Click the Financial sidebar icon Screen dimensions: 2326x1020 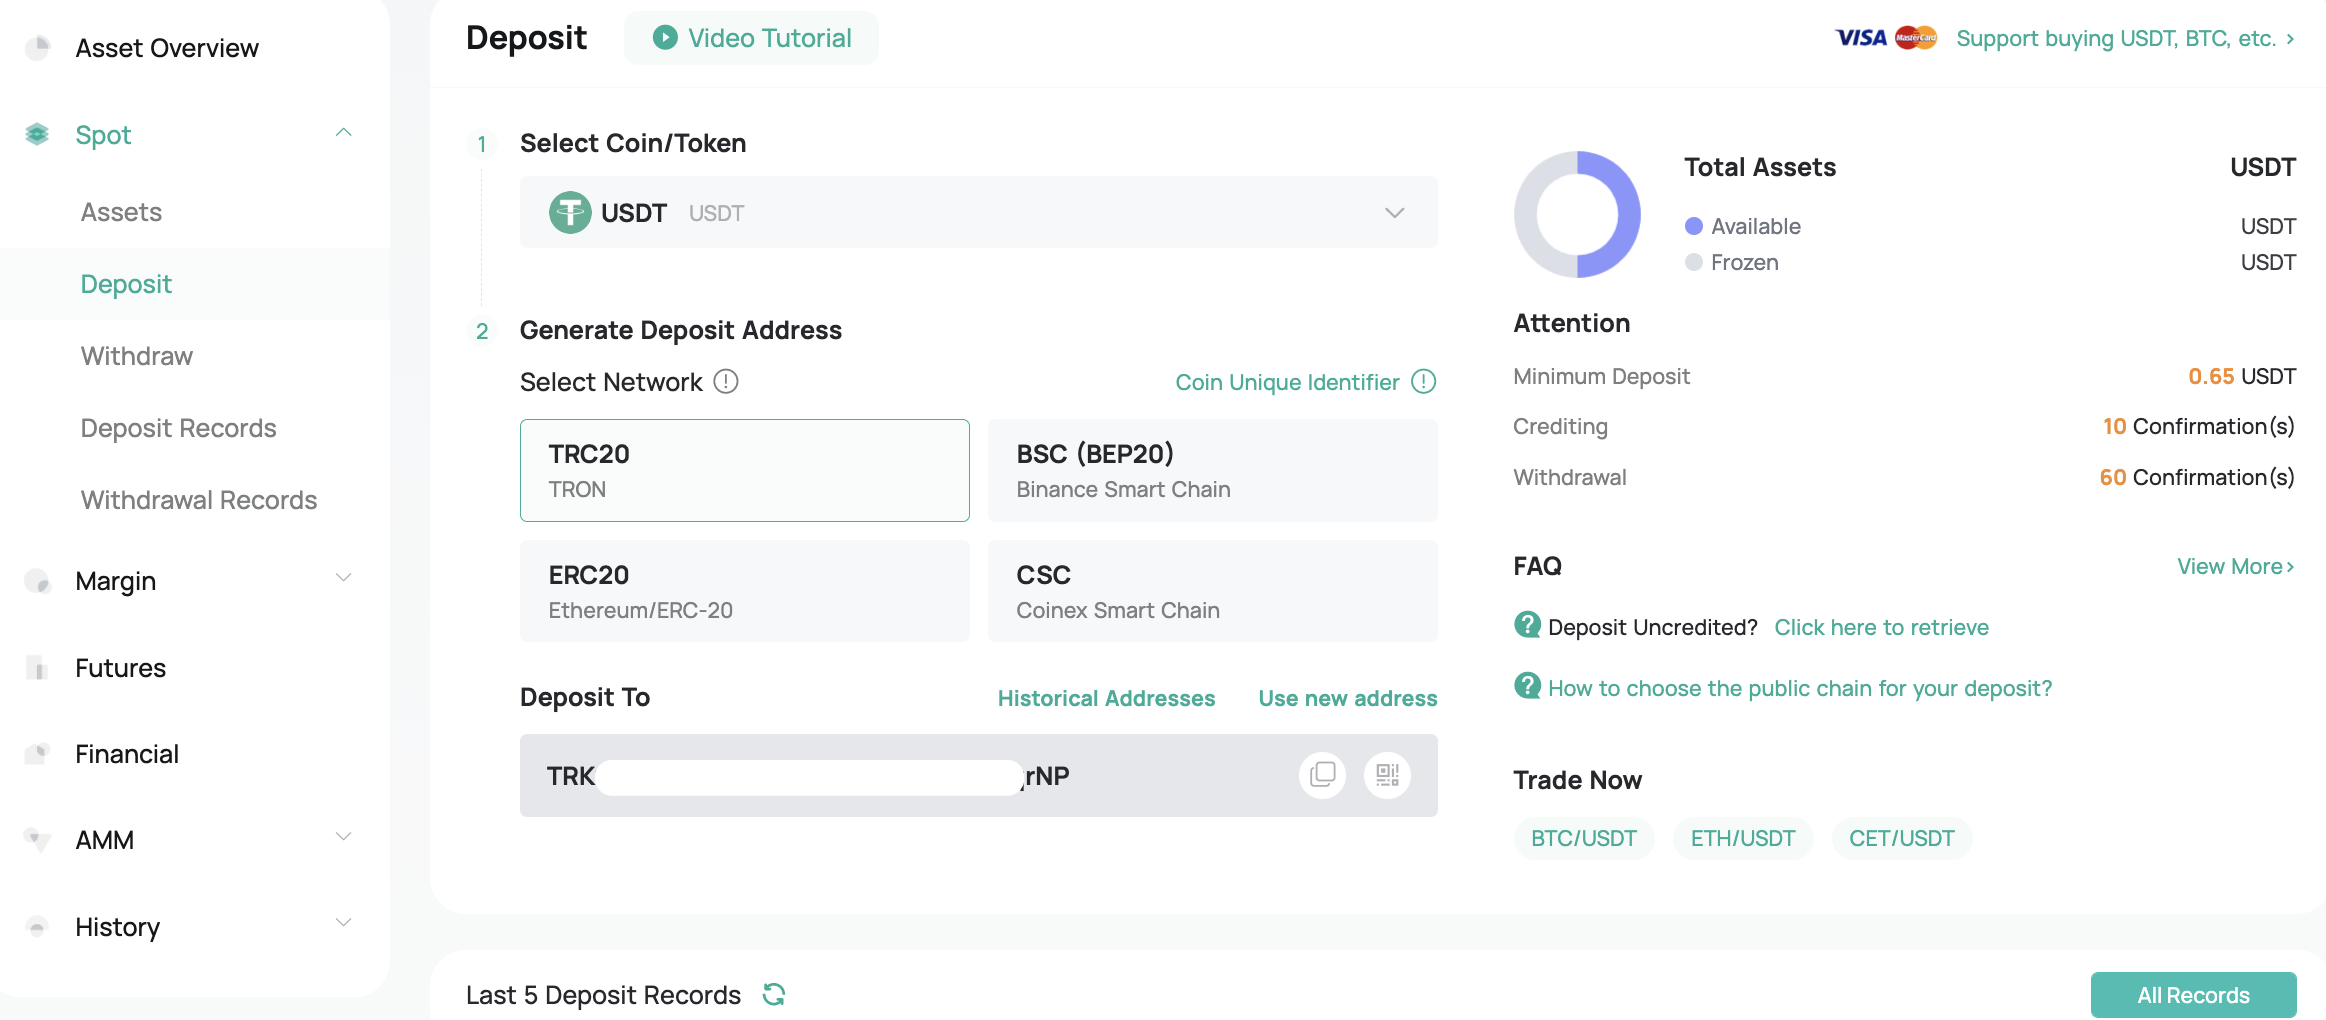tap(38, 753)
